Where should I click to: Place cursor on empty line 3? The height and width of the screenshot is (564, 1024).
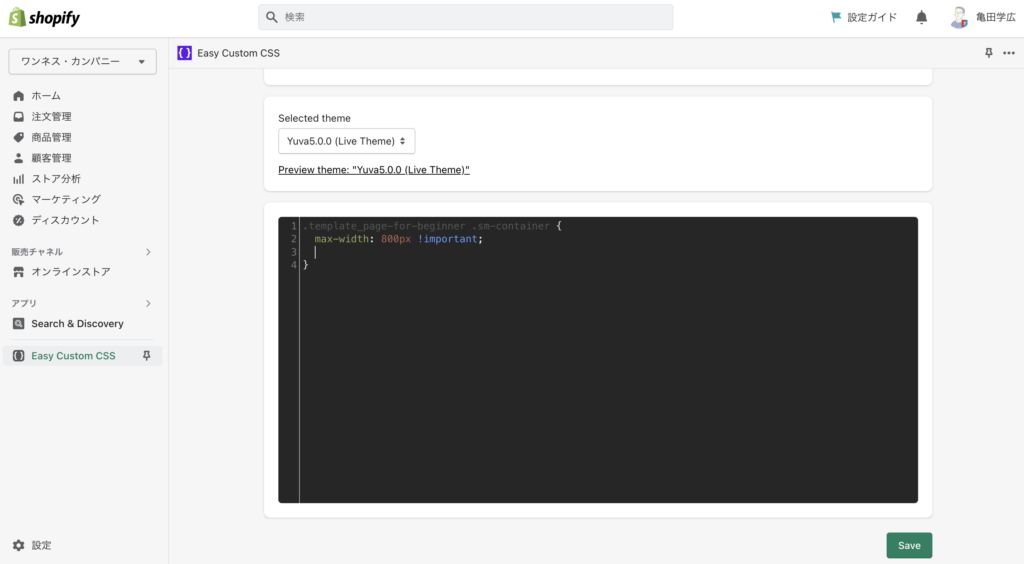tap(611, 252)
